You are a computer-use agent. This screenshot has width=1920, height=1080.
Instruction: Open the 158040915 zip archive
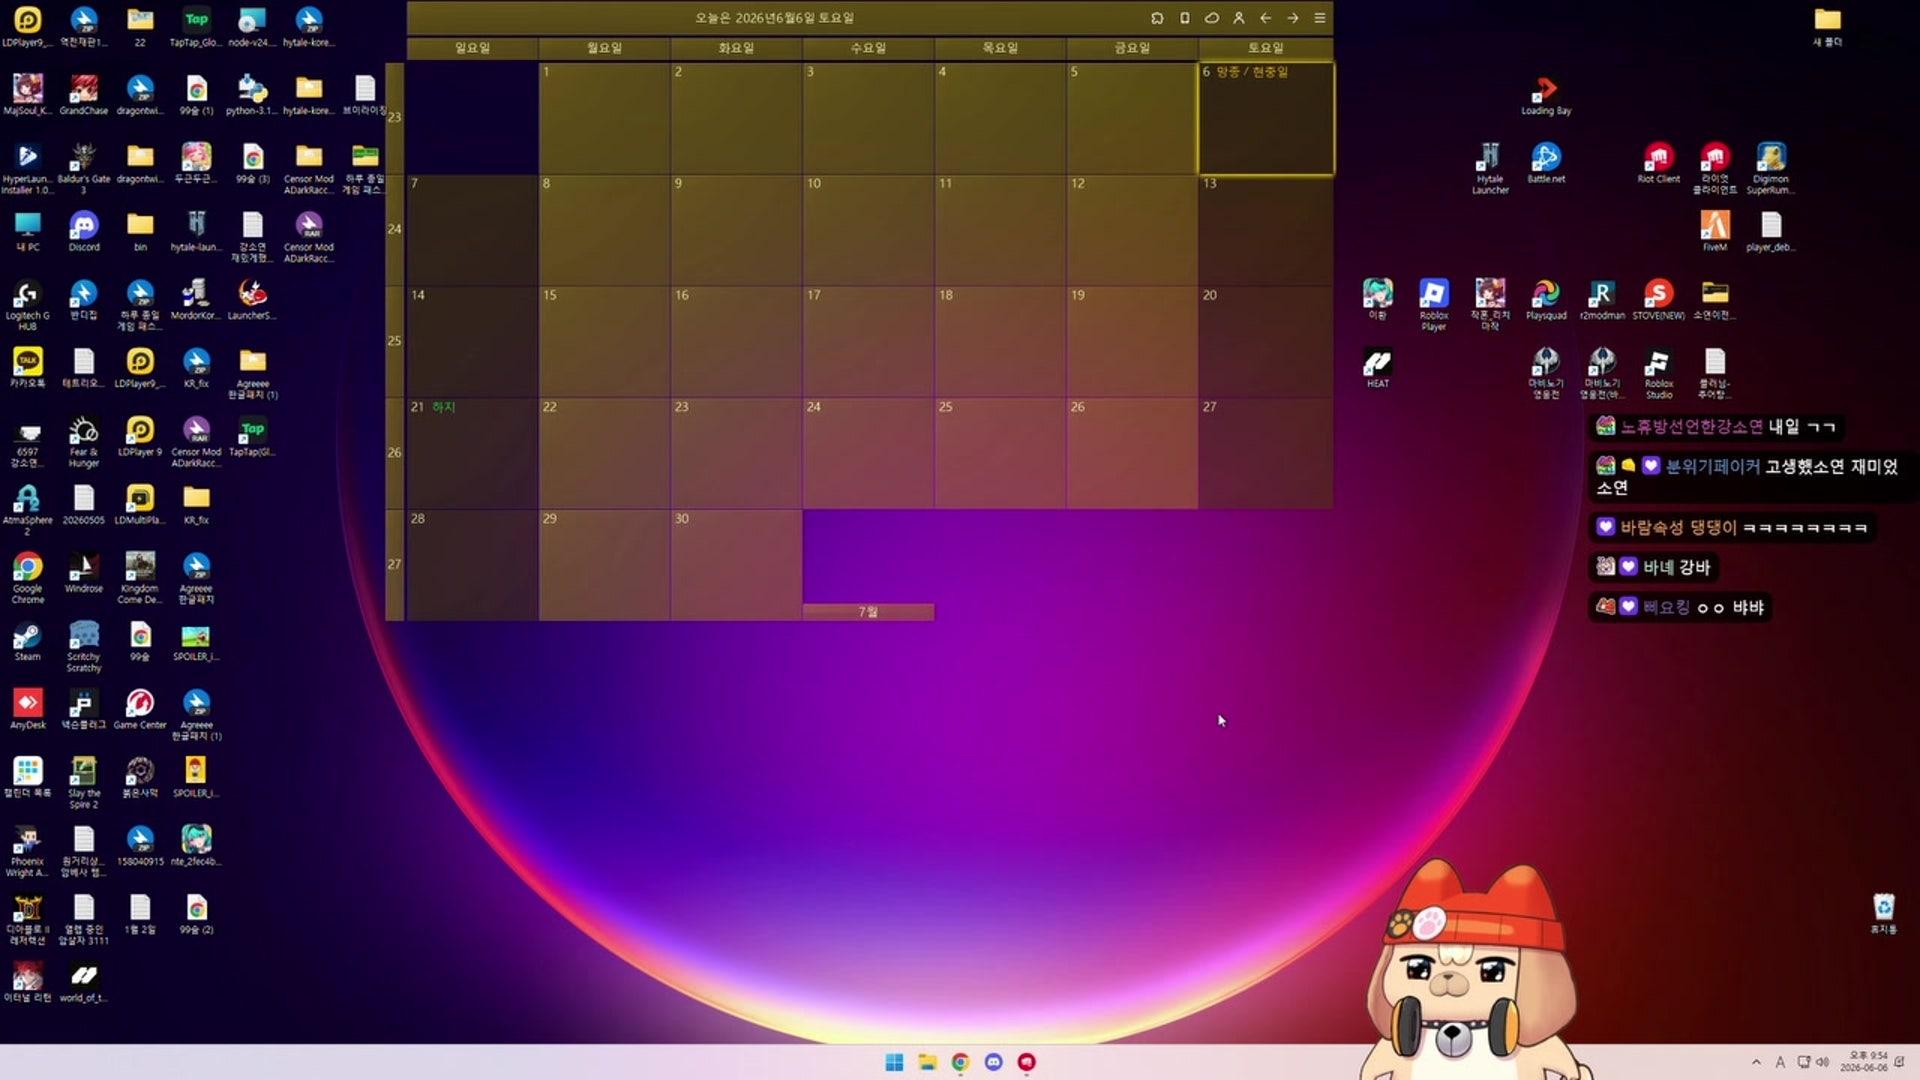[140, 845]
